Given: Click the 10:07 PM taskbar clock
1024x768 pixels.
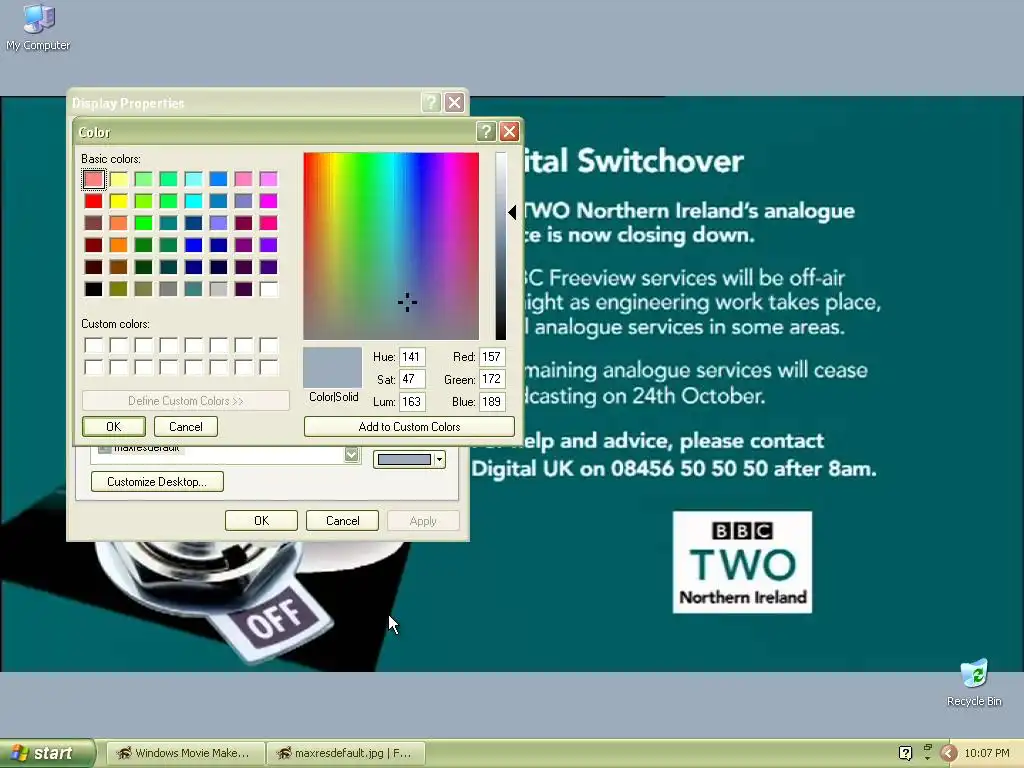Looking at the screenshot, I should (986, 753).
